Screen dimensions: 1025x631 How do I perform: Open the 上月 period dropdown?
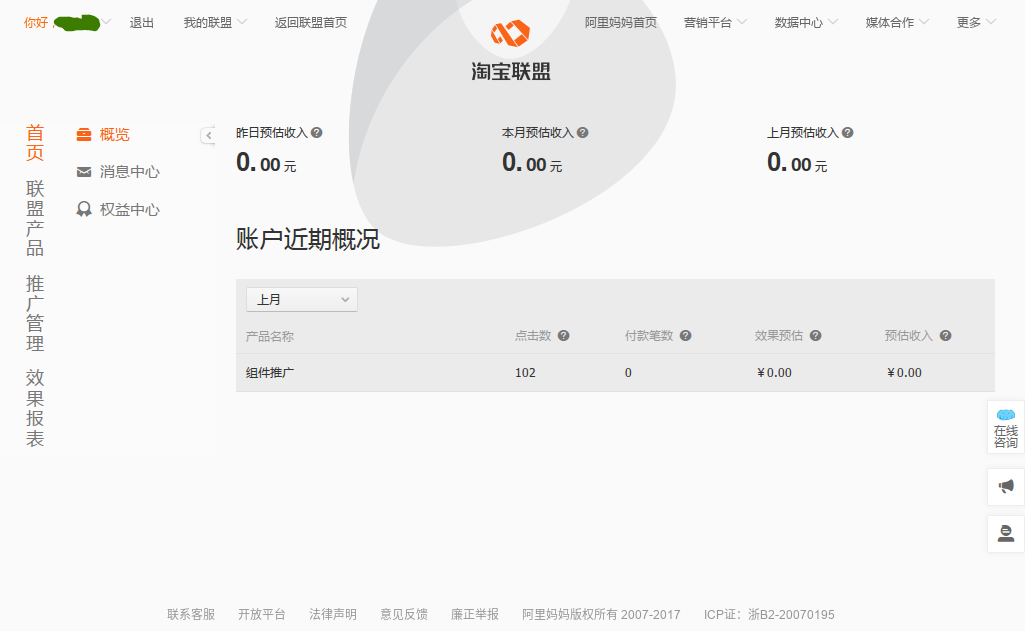(x=302, y=299)
